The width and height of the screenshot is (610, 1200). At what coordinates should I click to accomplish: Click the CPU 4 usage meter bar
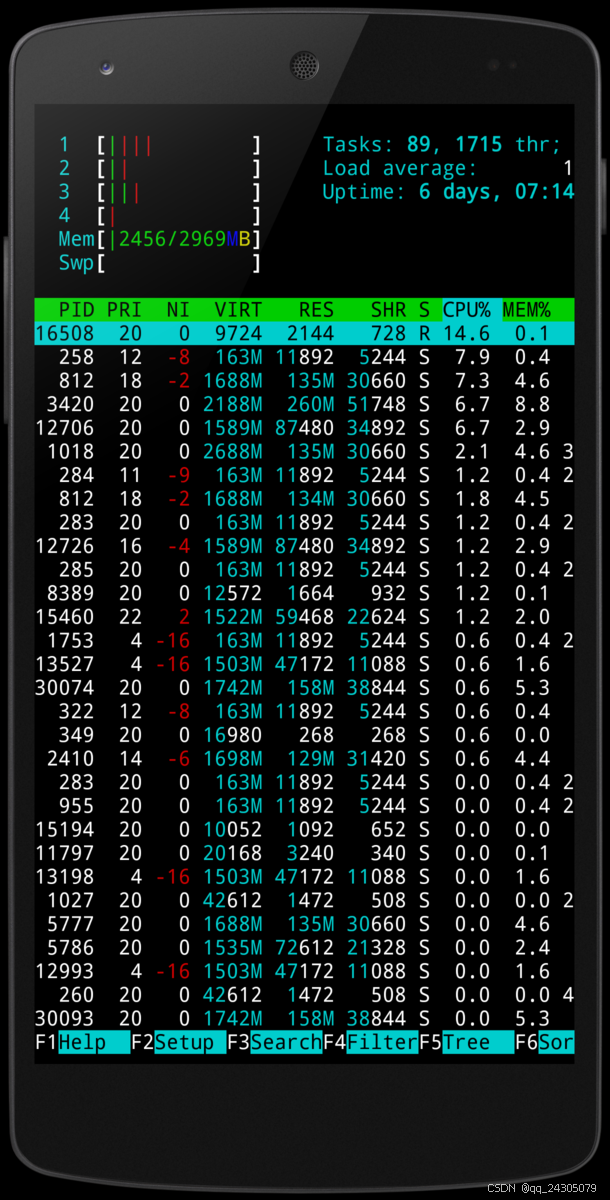(179, 216)
